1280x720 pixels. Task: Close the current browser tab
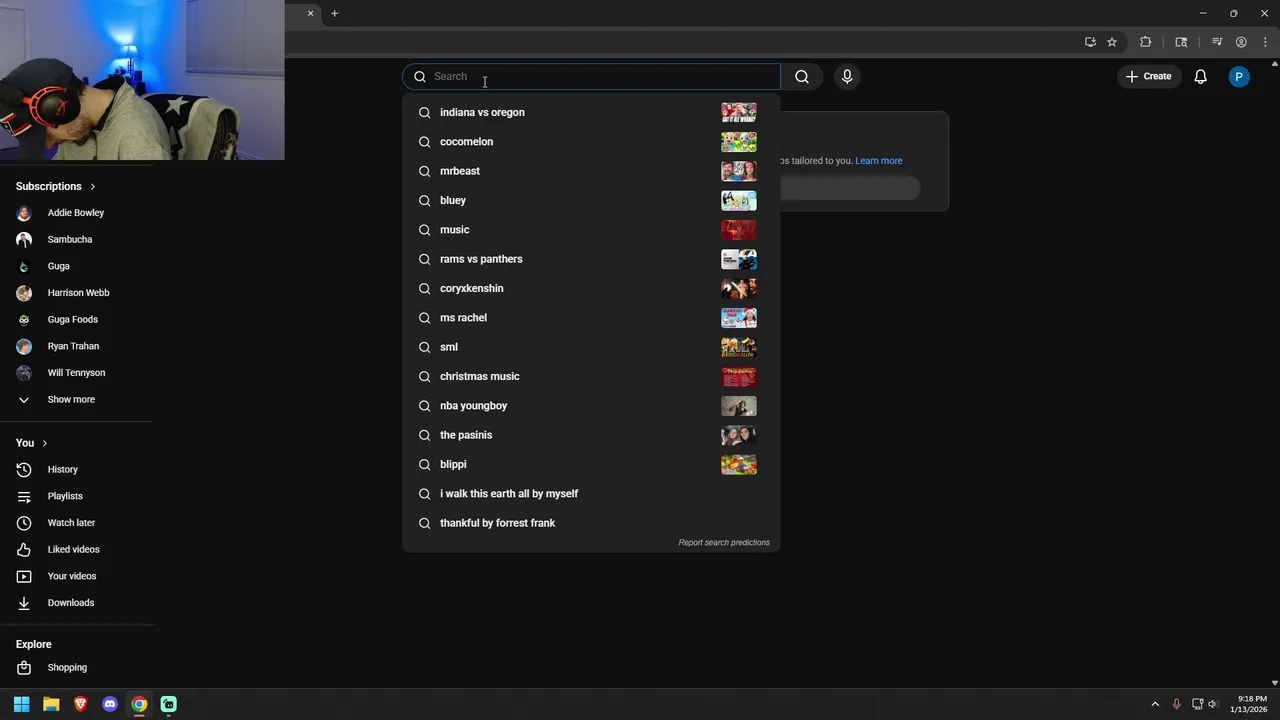[x=310, y=13]
